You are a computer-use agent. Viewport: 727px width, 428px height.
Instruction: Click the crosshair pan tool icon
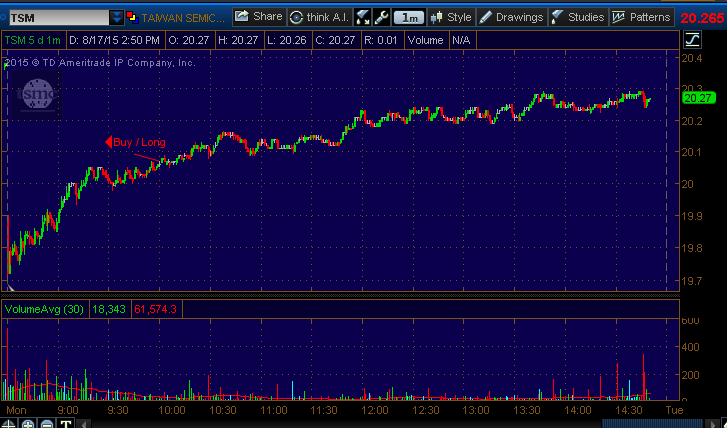pyautogui.click(x=9, y=424)
